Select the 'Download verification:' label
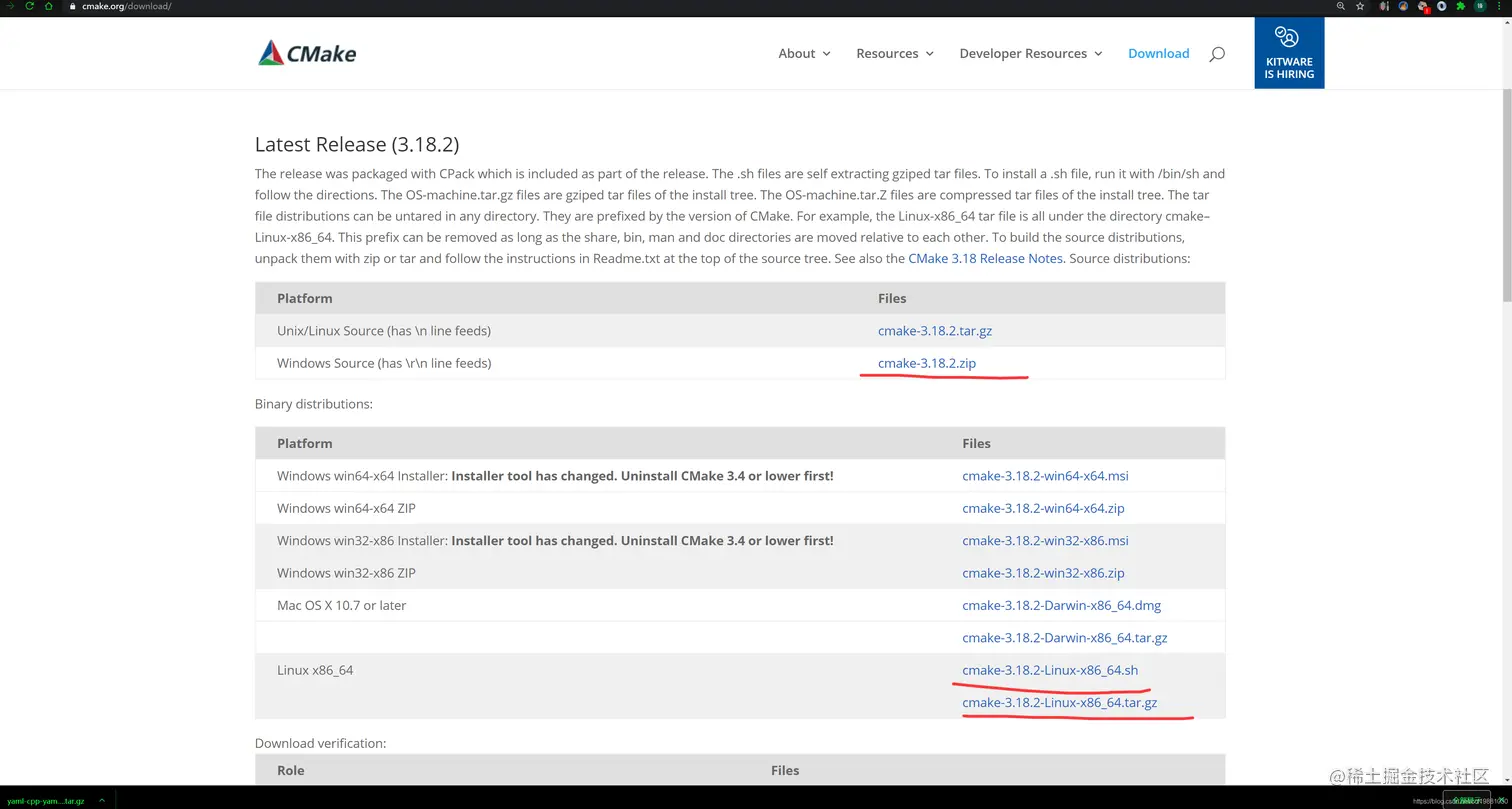Image resolution: width=1512 pixels, height=809 pixels. (x=320, y=743)
